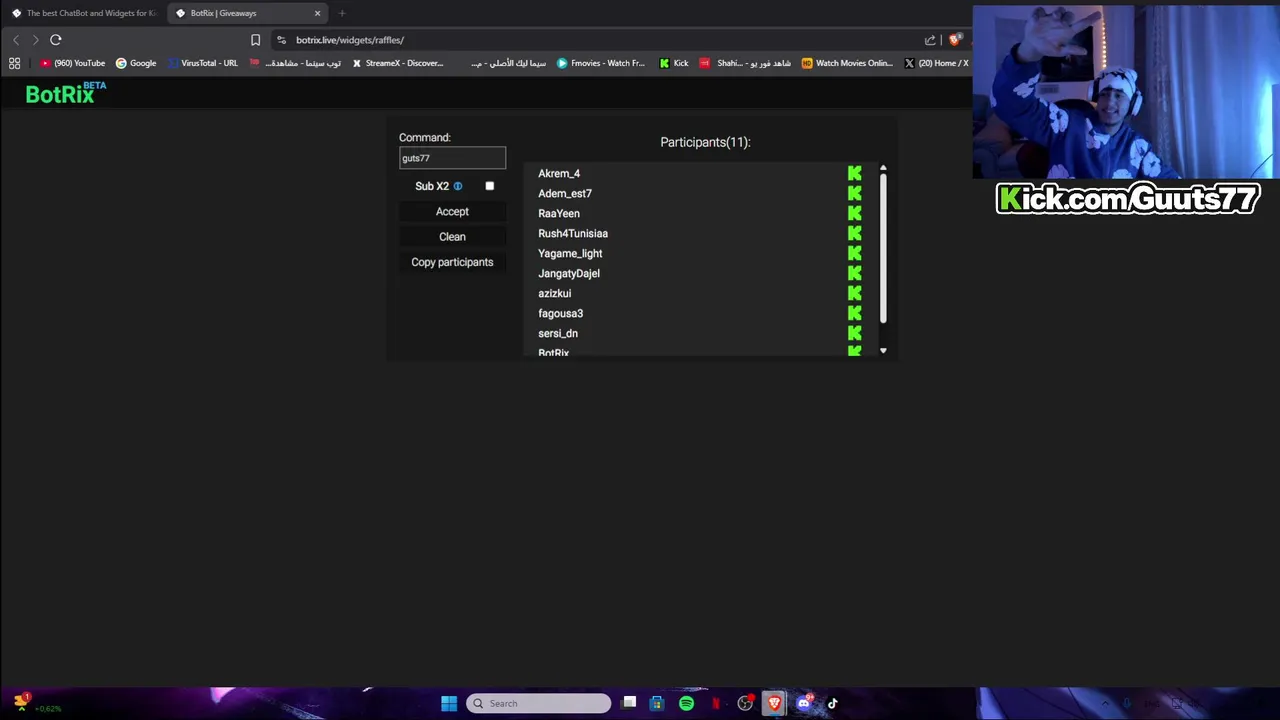Click the Kick icon next to Rush4Tunisiaa
The image size is (1280, 720).
(855, 233)
